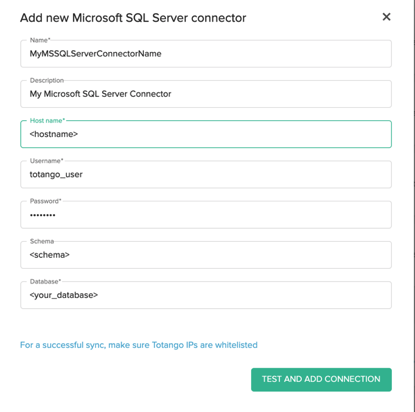Focus the Username field containing totango_user
415x412 pixels.
(x=206, y=174)
